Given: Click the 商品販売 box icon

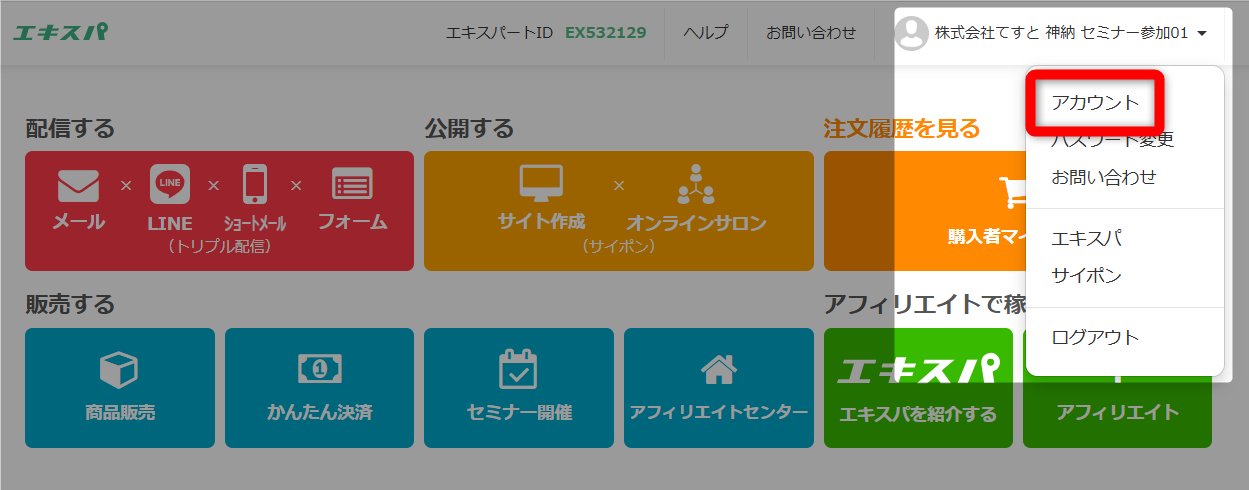Looking at the screenshot, I should (x=119, y=370).
